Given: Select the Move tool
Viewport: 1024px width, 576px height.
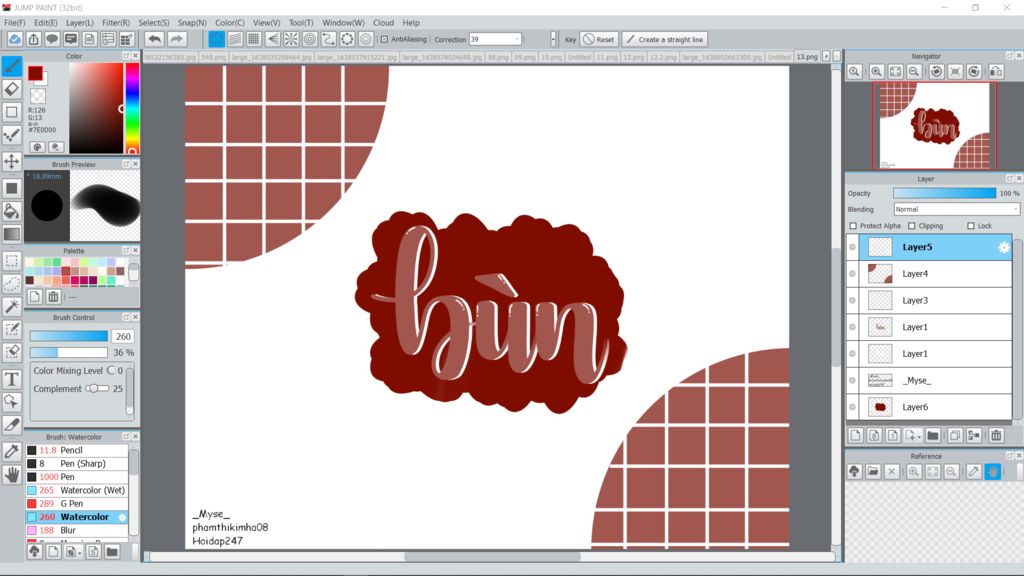Looking at the screenshot, I should click(12, 161).
